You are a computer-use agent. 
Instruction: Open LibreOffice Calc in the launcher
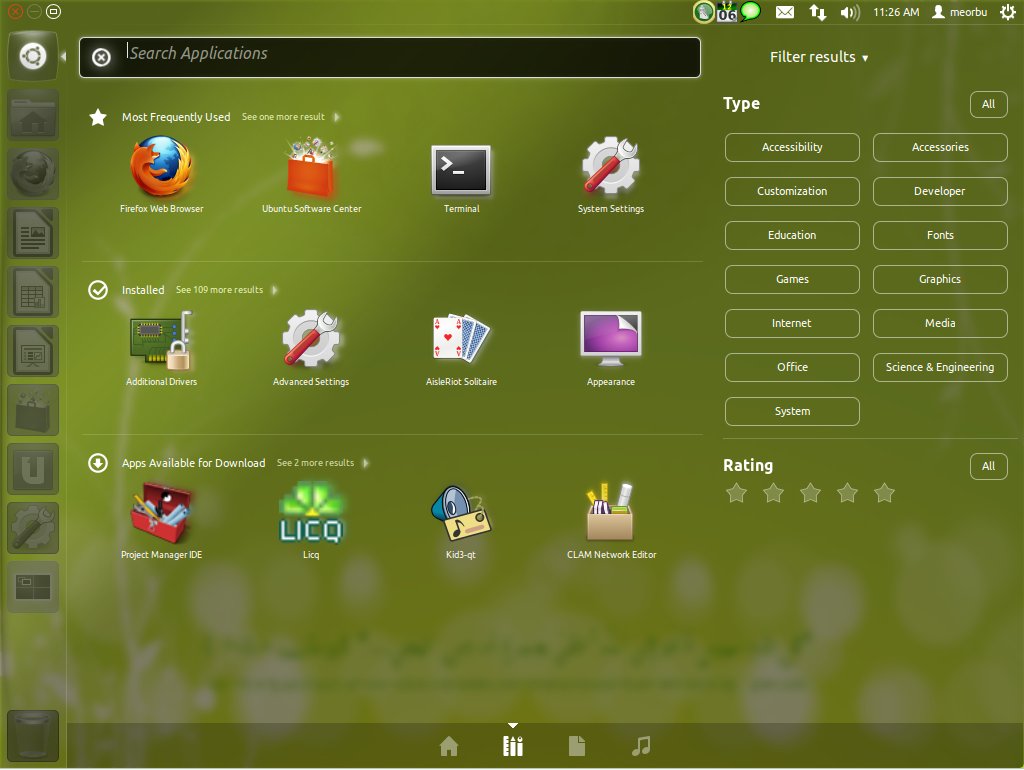coord(33,292)
